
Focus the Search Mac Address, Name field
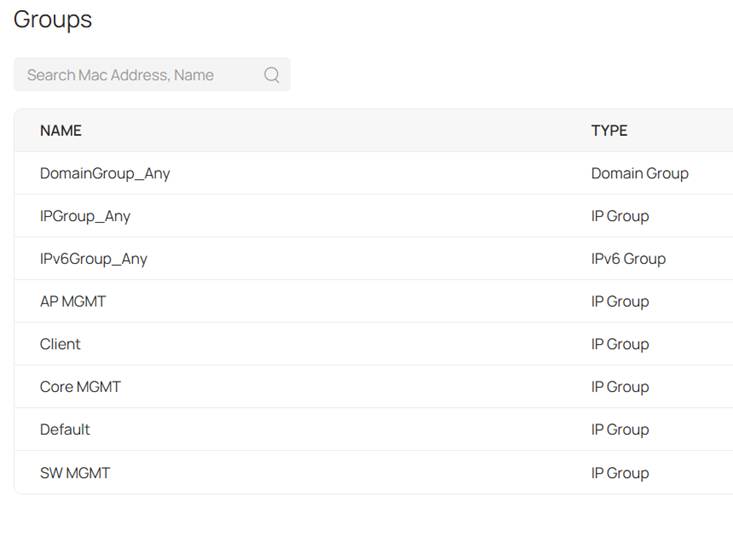pos(152,75)
